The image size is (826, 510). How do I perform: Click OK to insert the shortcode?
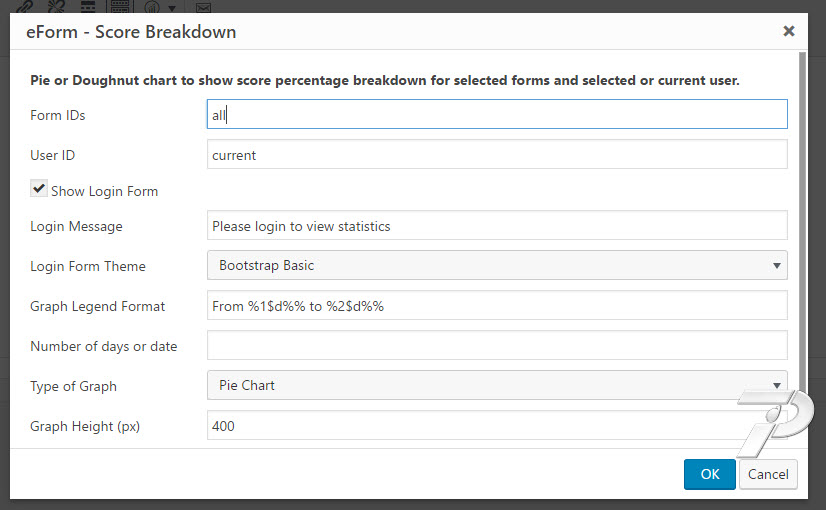point(710,474)
